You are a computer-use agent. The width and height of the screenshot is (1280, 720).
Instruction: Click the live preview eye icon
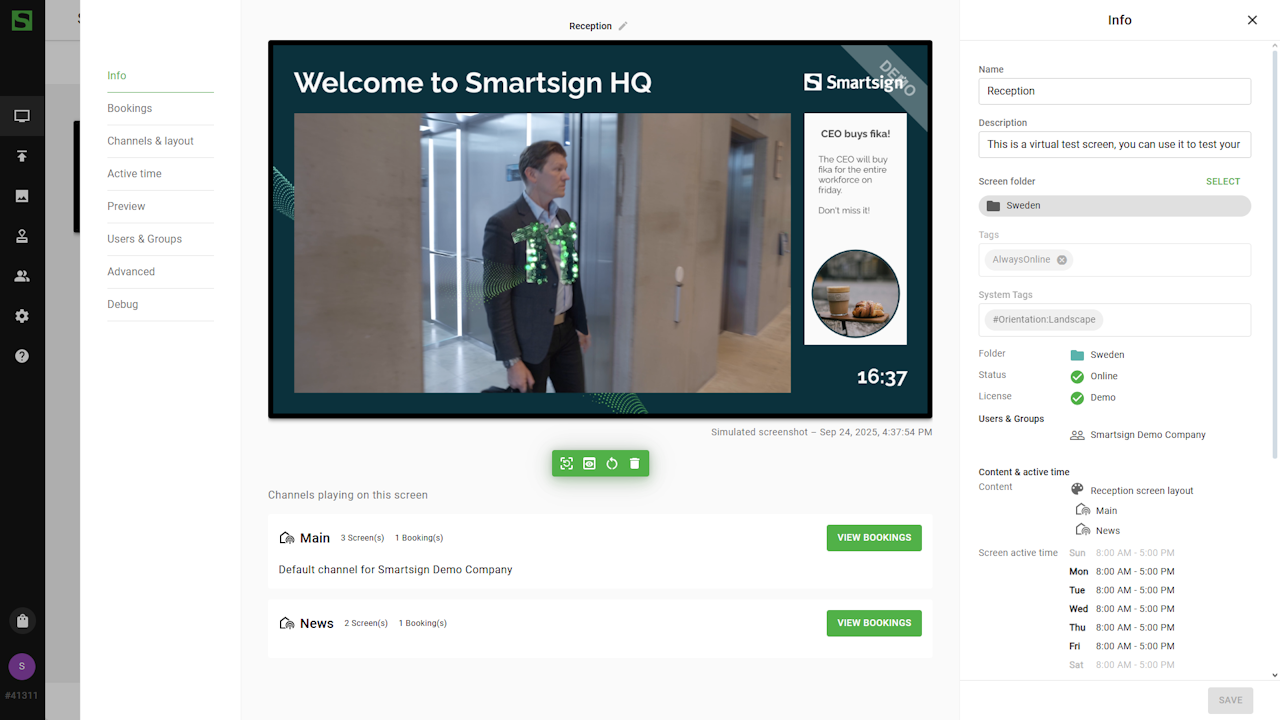[589, 463]
